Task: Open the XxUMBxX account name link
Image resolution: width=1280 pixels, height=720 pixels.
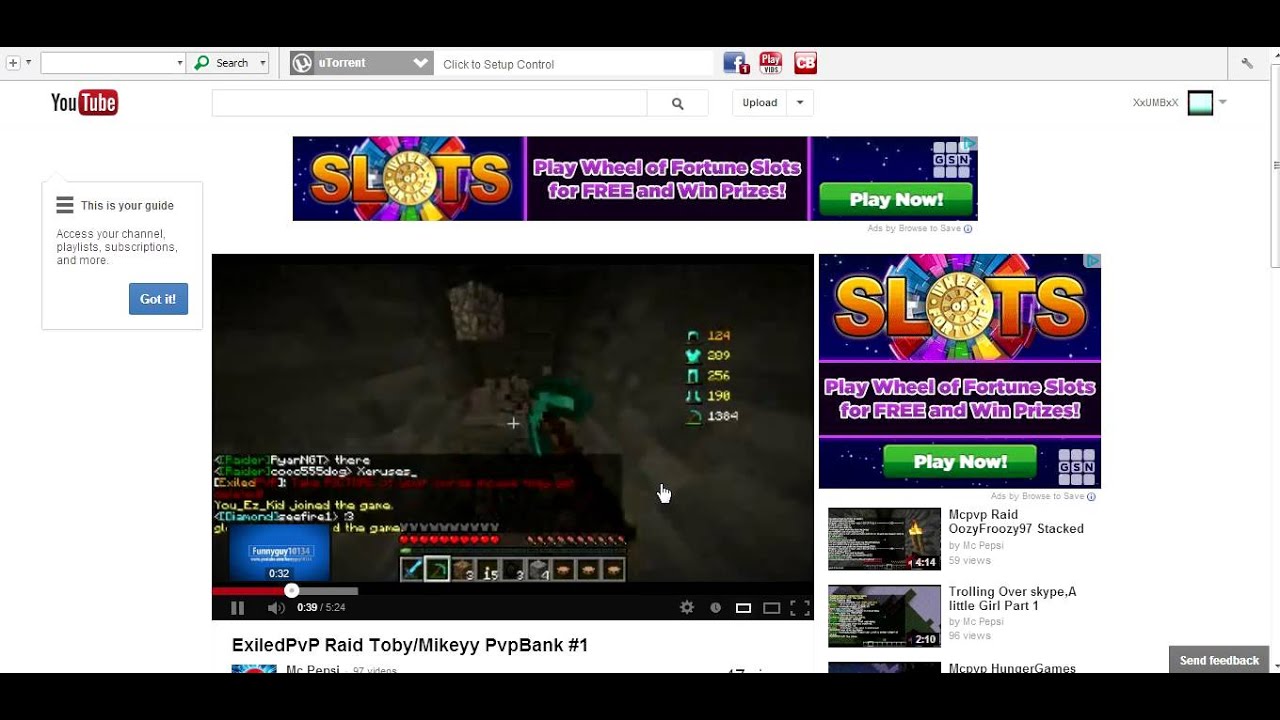Action: click(x=1155, y=103)
